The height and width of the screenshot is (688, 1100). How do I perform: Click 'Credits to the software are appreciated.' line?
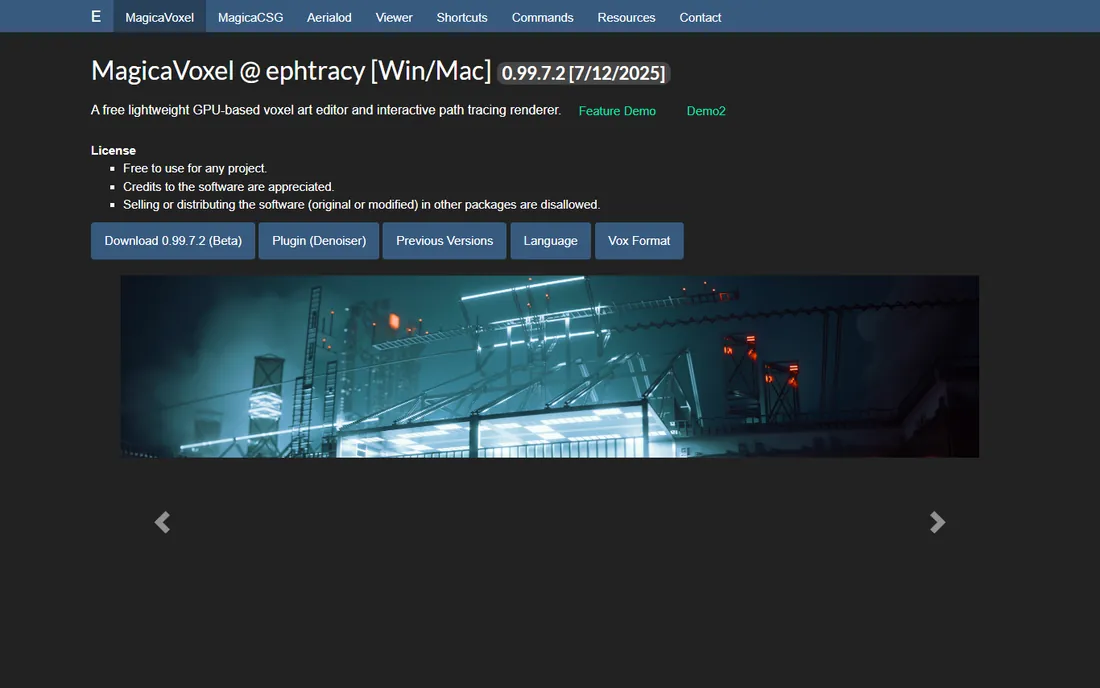pyautogui.click(x=228, y=187)
